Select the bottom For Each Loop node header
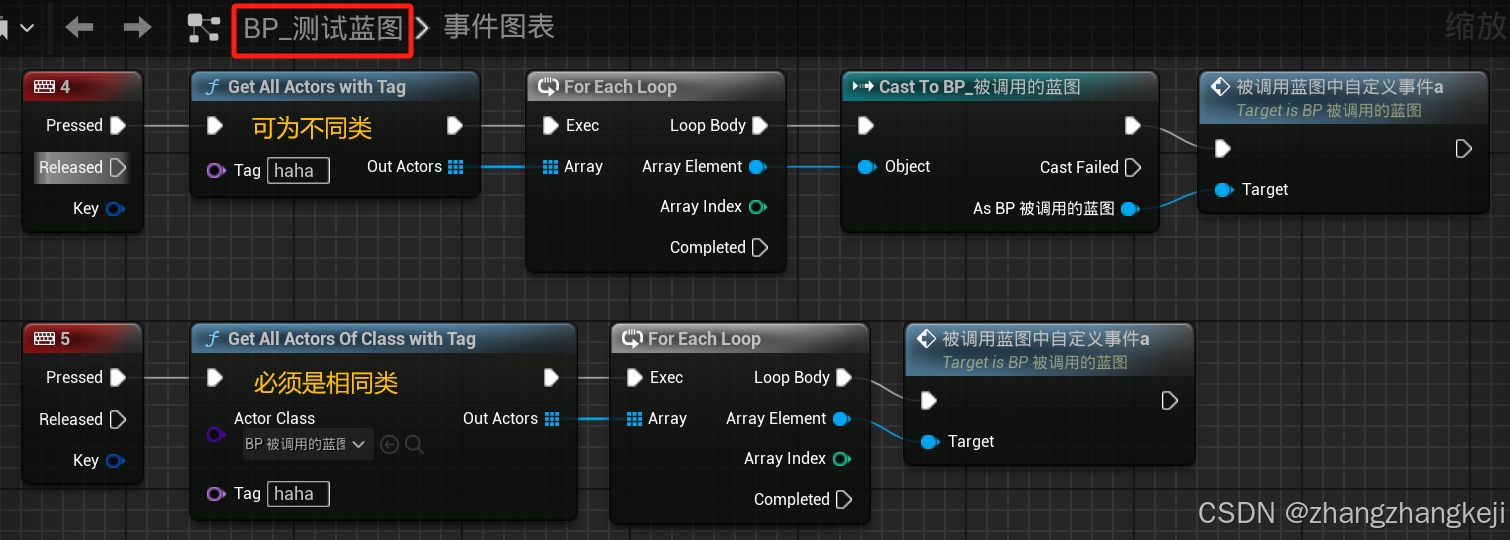The width and height of the screenshot is (1510, 540). pyautogui.click(x=740, y=339)
